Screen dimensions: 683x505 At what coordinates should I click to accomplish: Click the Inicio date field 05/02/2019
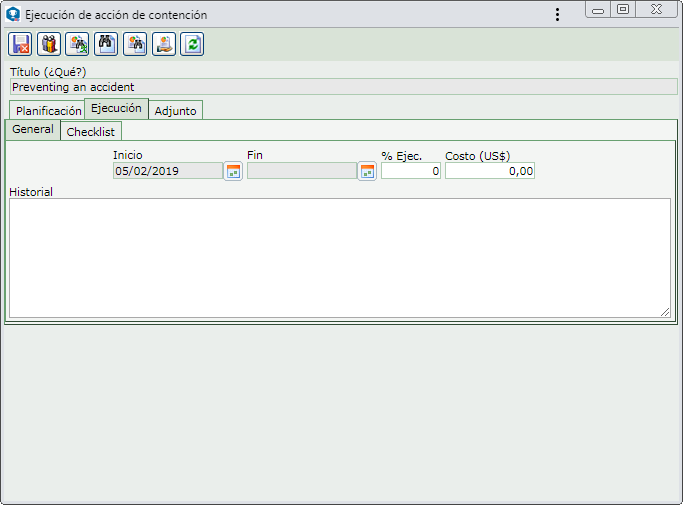pos(168,171)
